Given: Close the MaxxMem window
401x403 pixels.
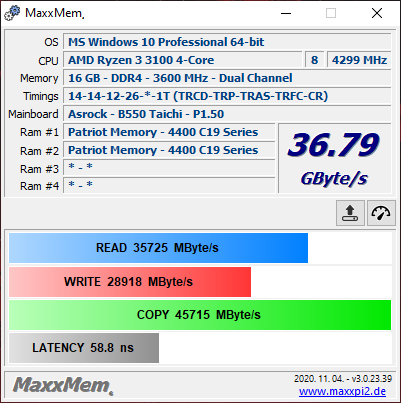Looking at the screenshot, I should (x=377, y=13).
